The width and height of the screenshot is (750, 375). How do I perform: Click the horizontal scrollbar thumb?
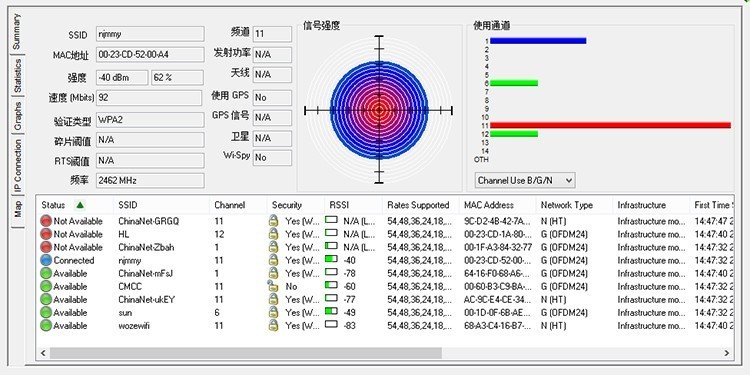(246, 353)
